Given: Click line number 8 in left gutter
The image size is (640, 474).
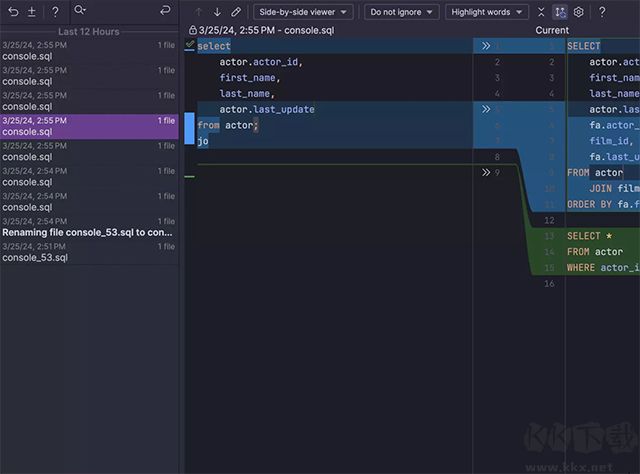Looking at the screenshot, I should click(497, 157).
